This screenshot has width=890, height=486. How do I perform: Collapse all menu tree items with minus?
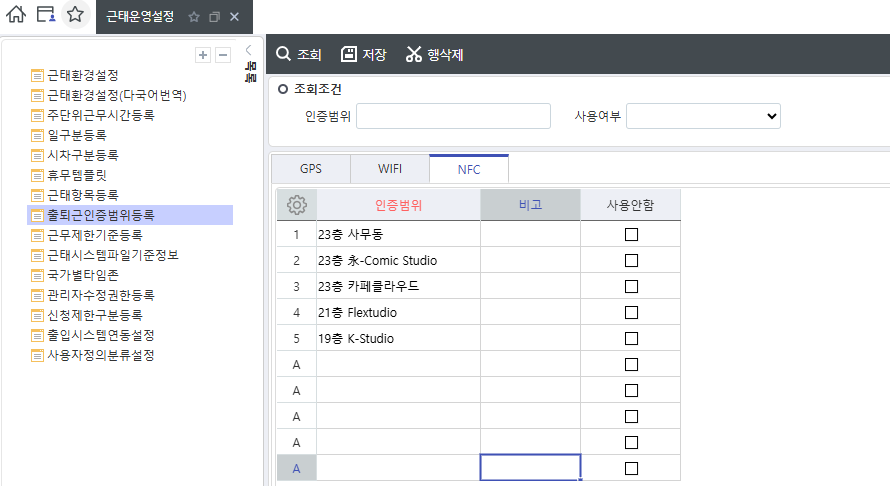(223, 55)
